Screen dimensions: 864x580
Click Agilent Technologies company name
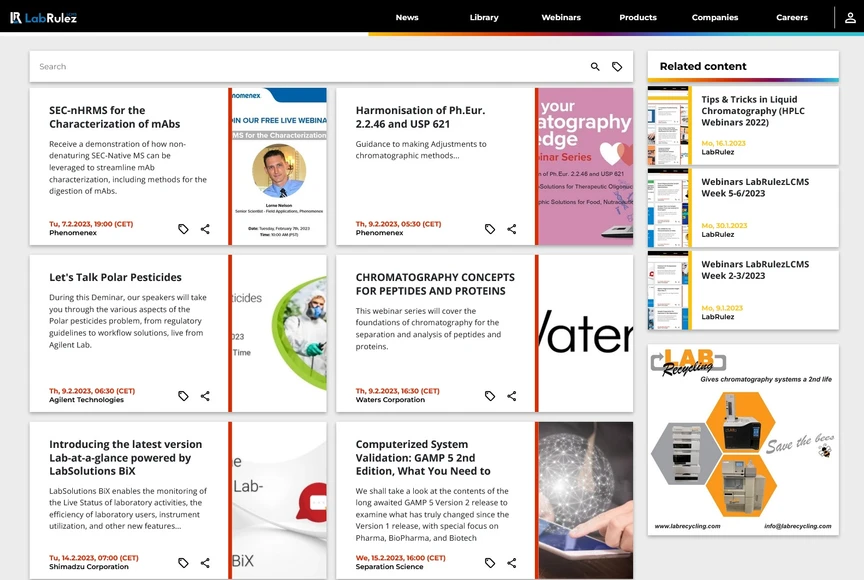87,400
